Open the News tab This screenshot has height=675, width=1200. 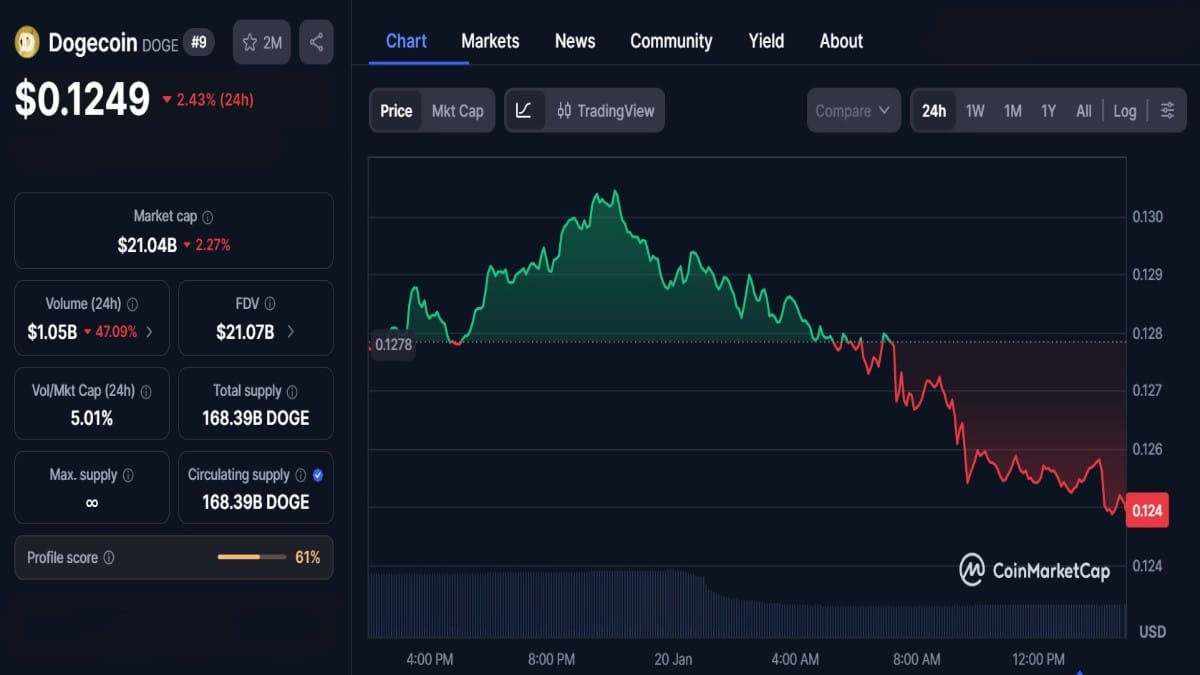pos(575,41)
